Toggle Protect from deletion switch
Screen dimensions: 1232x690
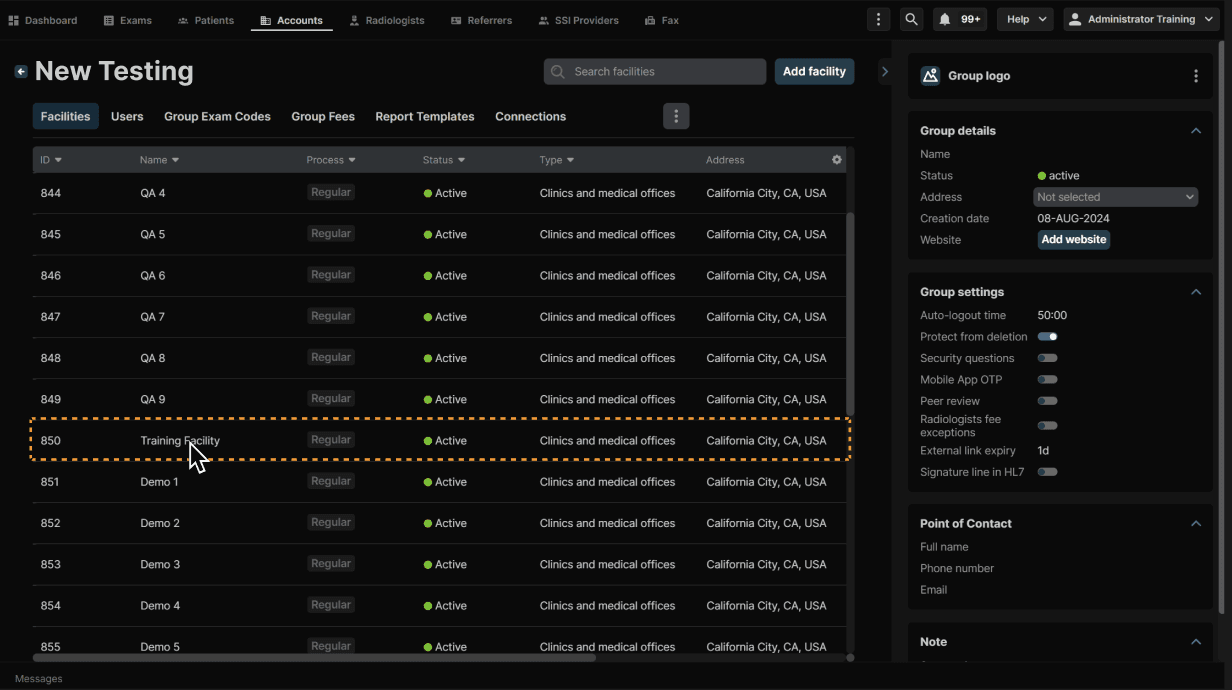1048,337
